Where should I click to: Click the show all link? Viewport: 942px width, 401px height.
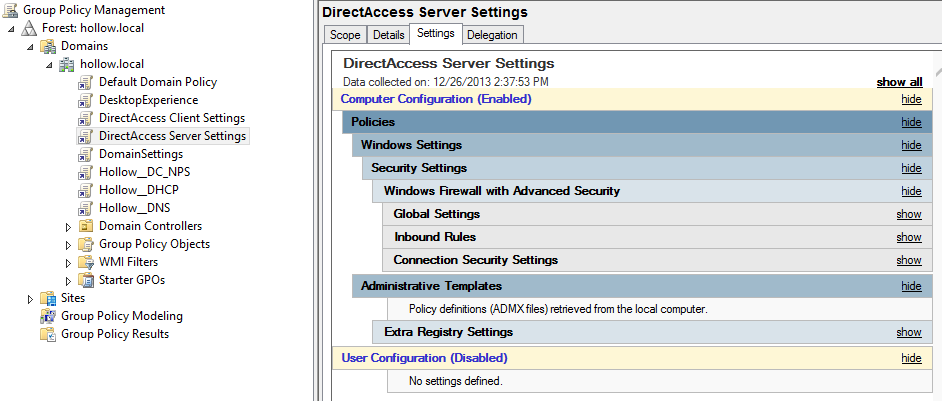[899, 82]
